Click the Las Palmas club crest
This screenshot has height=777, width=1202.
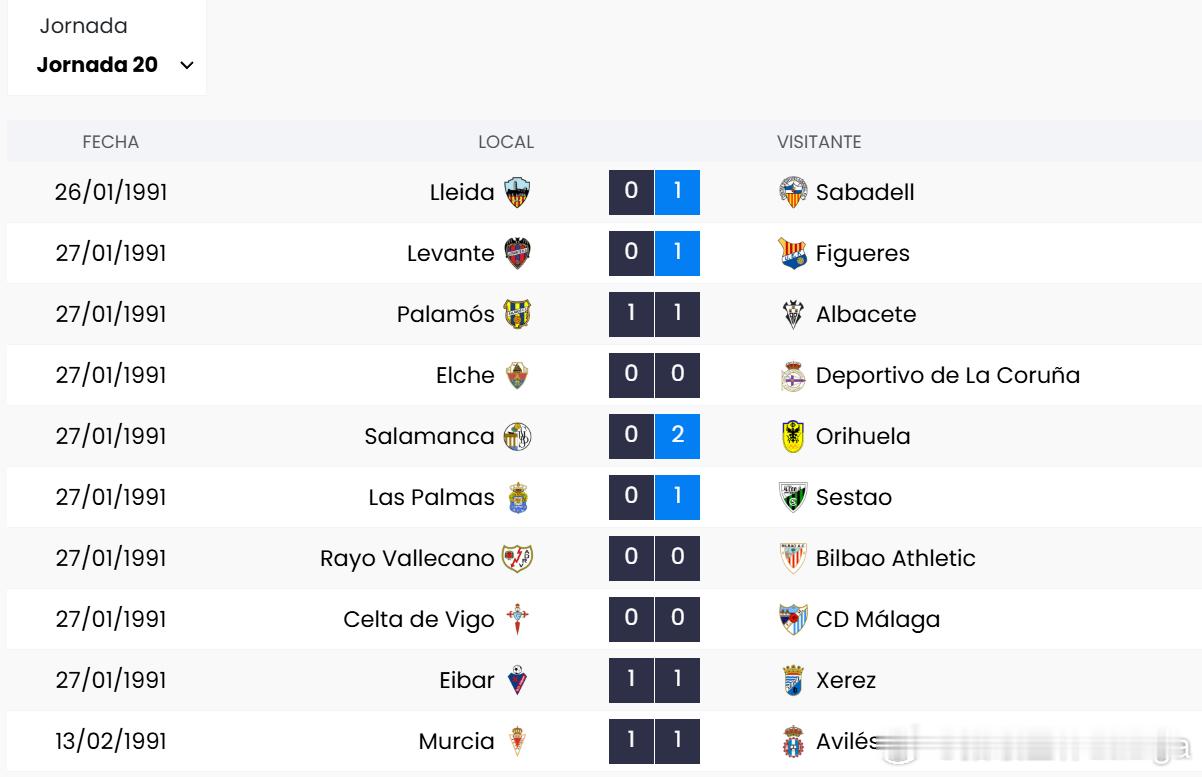pyautogui.click(x=517, y=497)
